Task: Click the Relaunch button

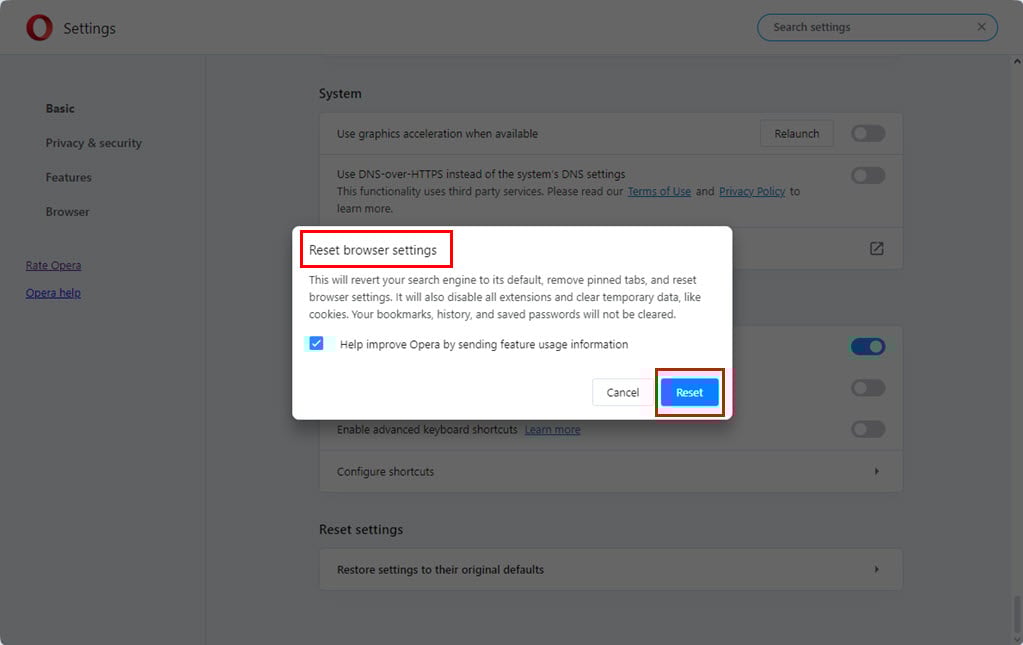Action: [x=797, y=134]
